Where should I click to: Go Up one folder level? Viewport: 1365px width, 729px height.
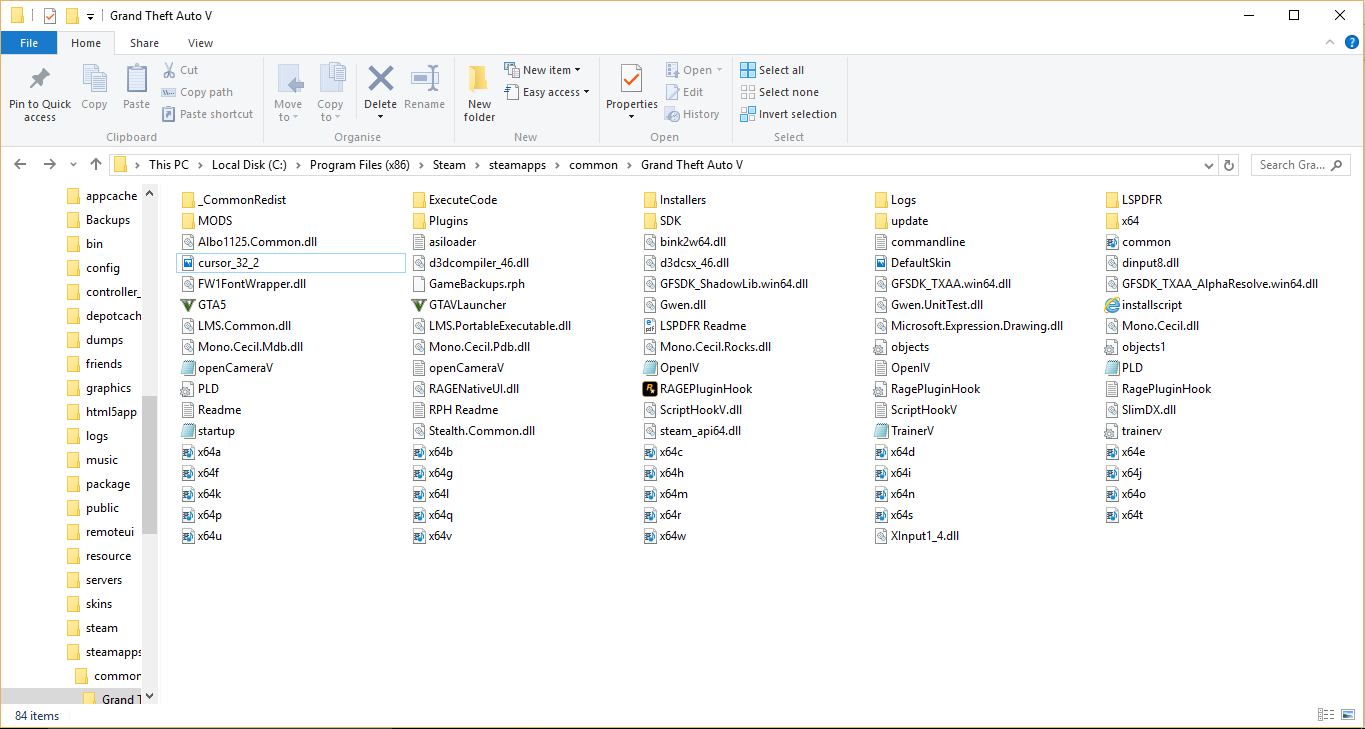96,164
